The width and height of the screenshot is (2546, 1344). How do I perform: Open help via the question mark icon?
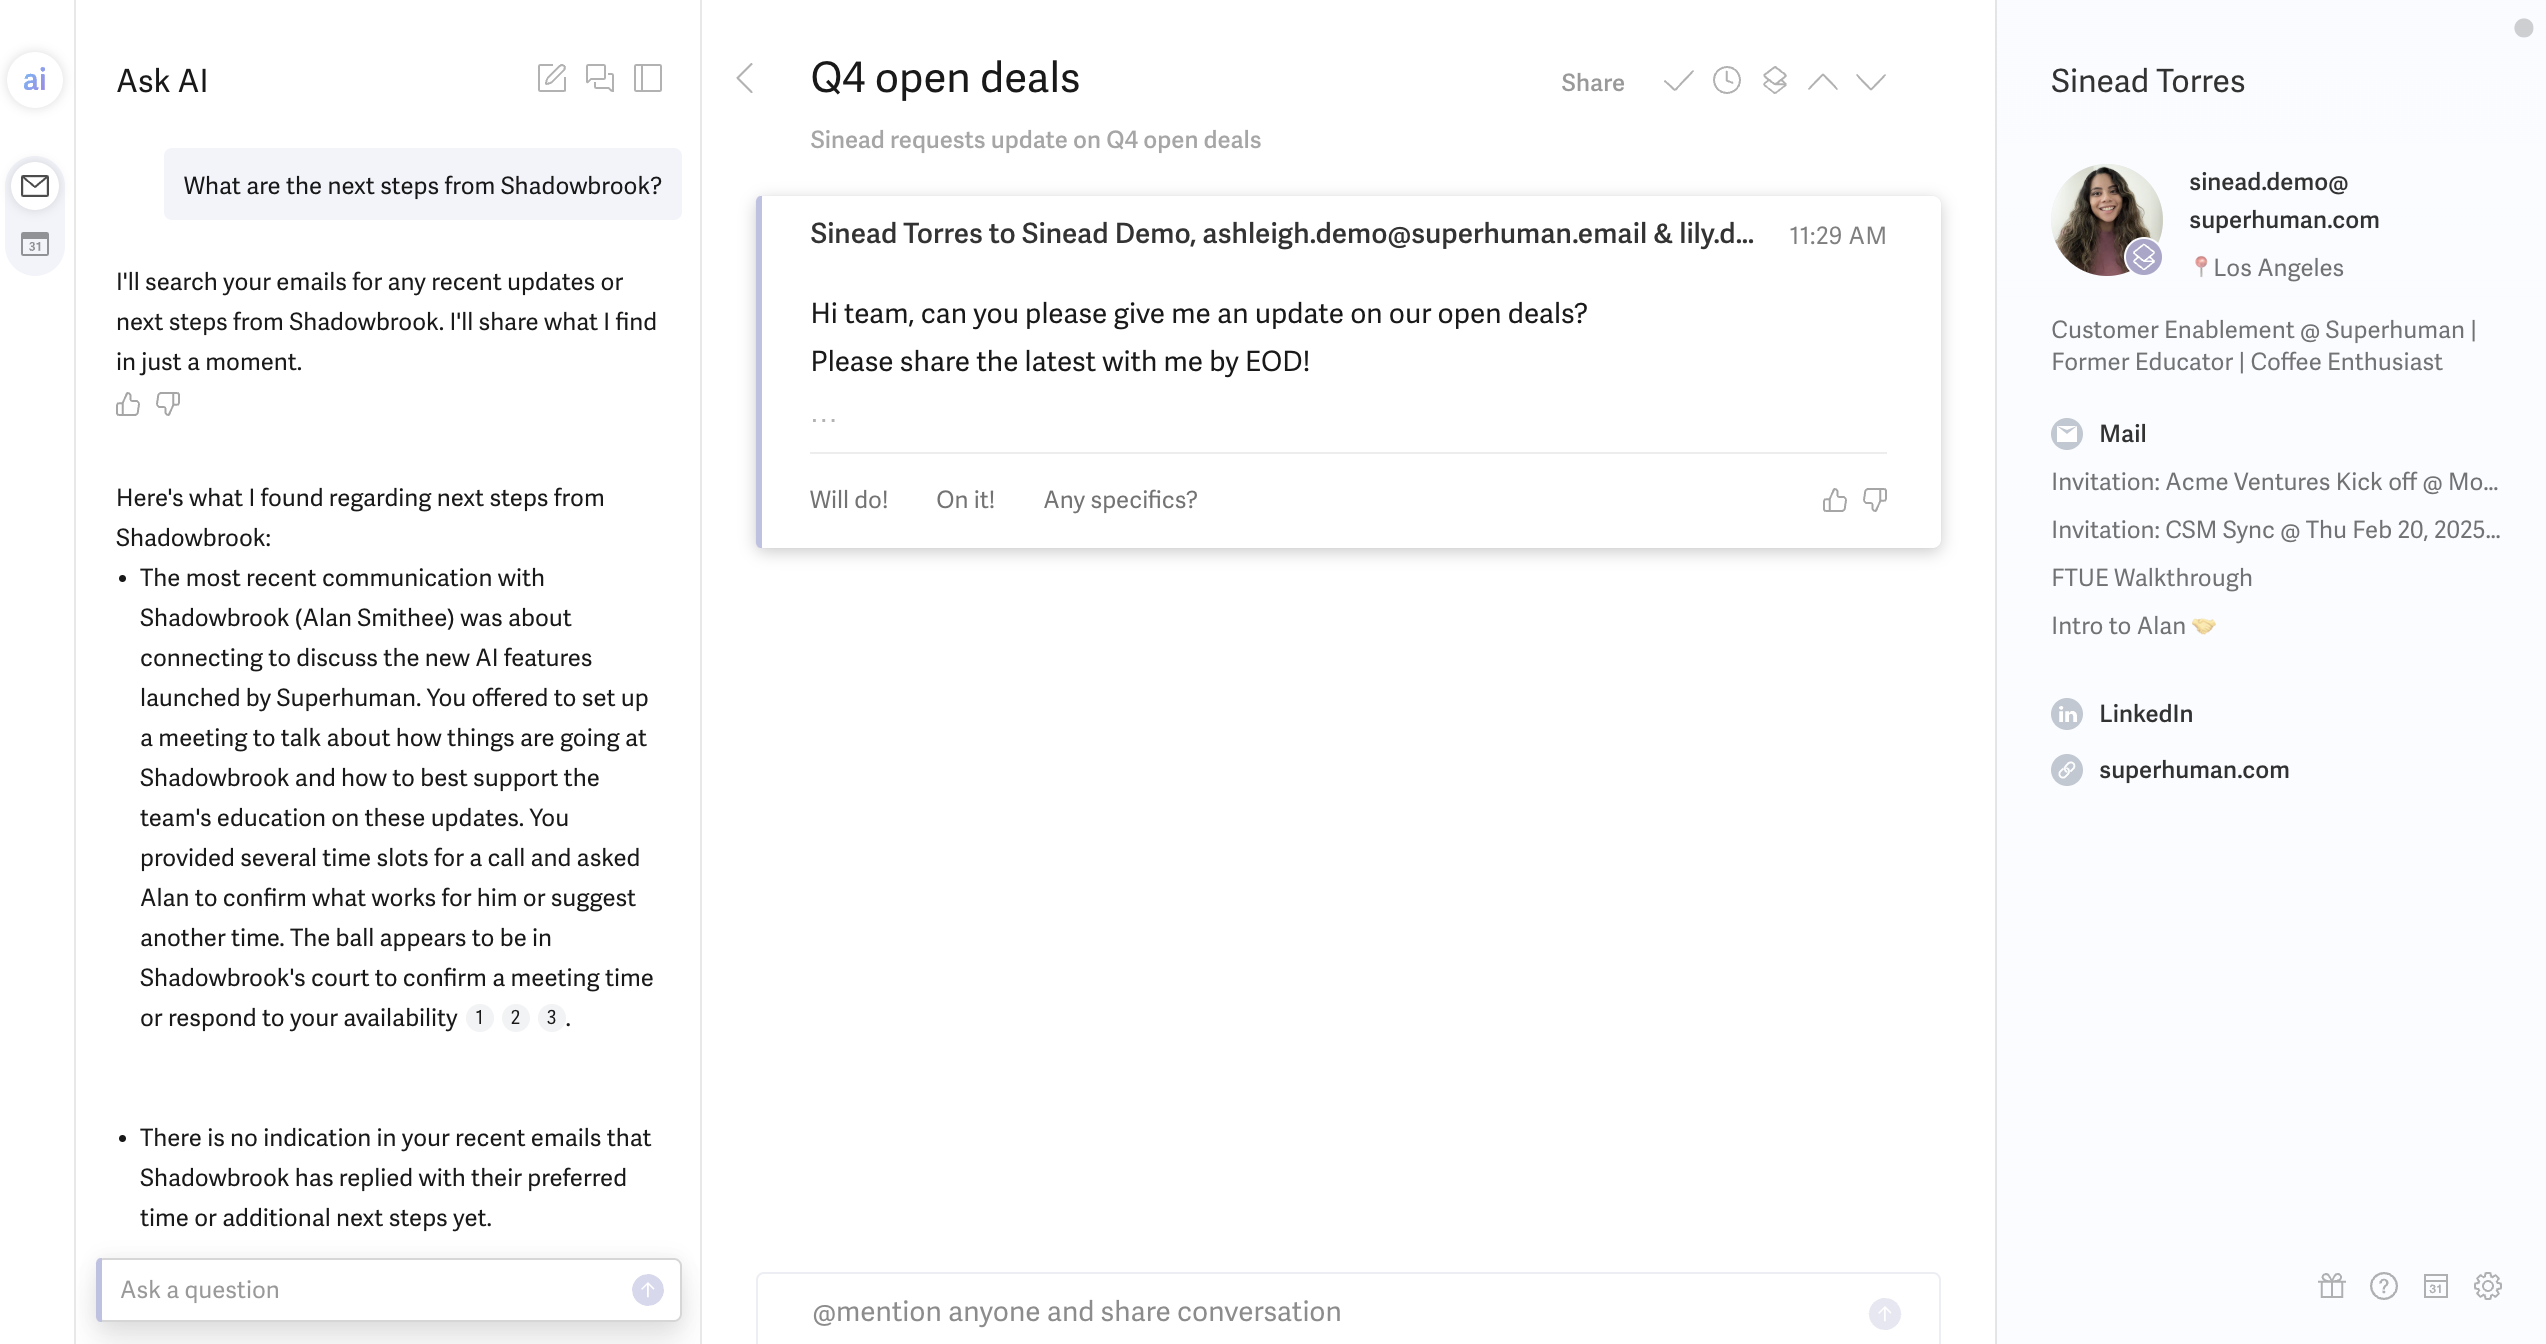point(2384,1288)
